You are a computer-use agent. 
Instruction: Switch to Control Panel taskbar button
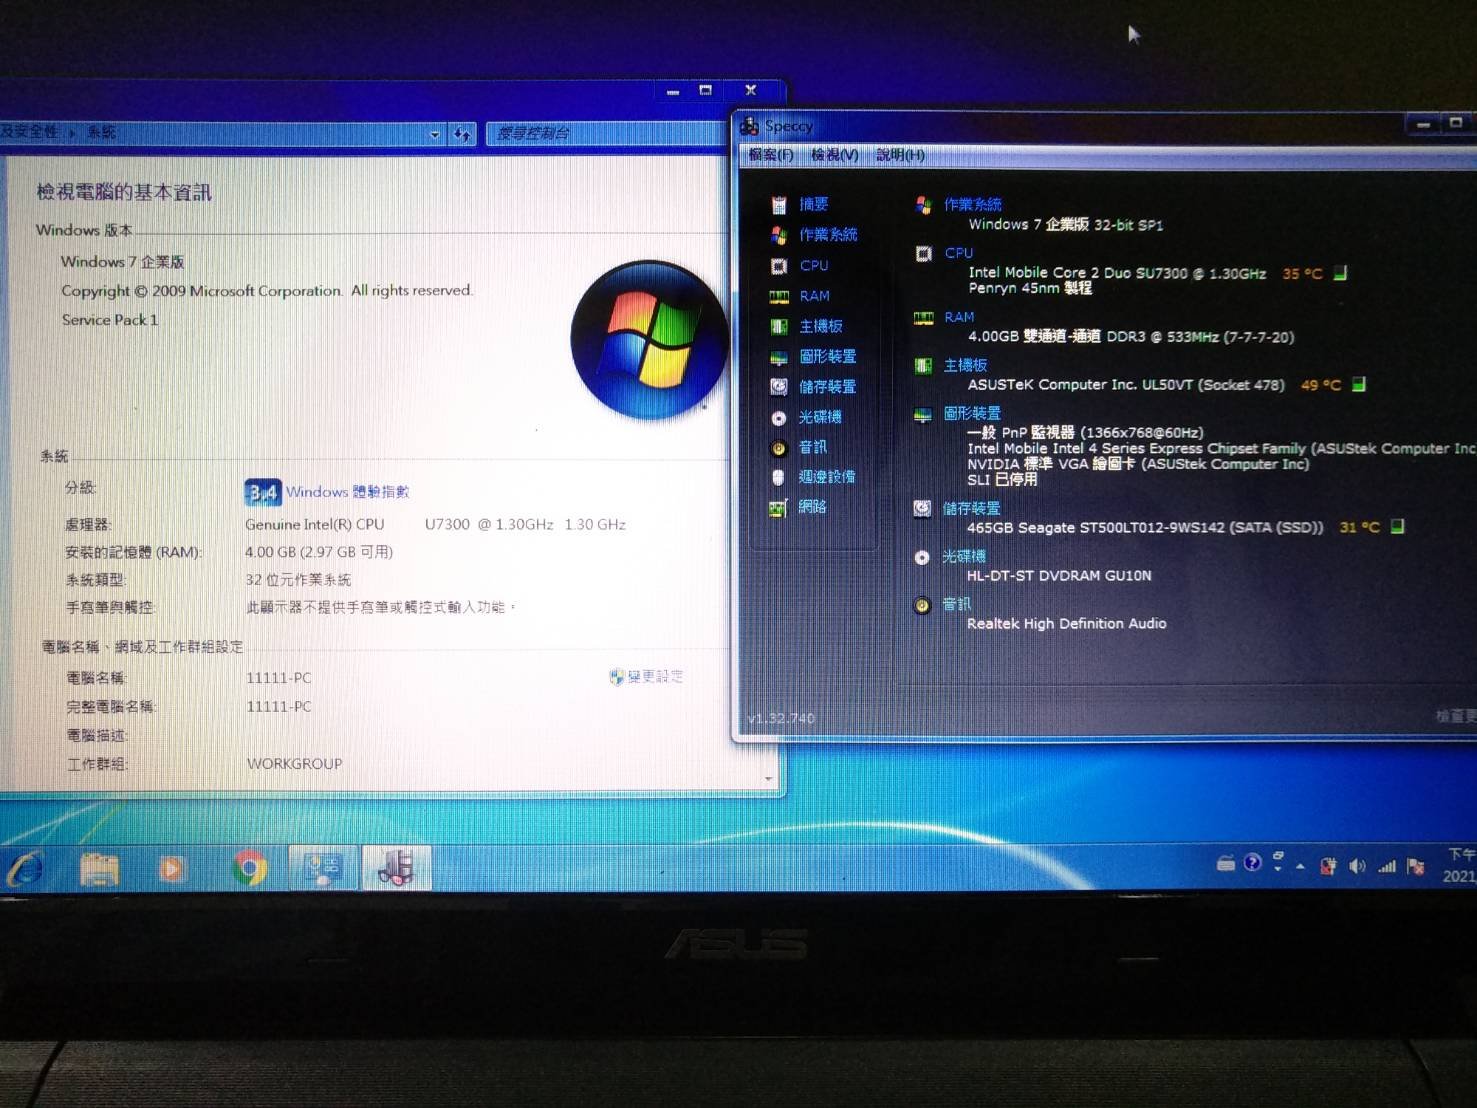[x=322, y=867]
